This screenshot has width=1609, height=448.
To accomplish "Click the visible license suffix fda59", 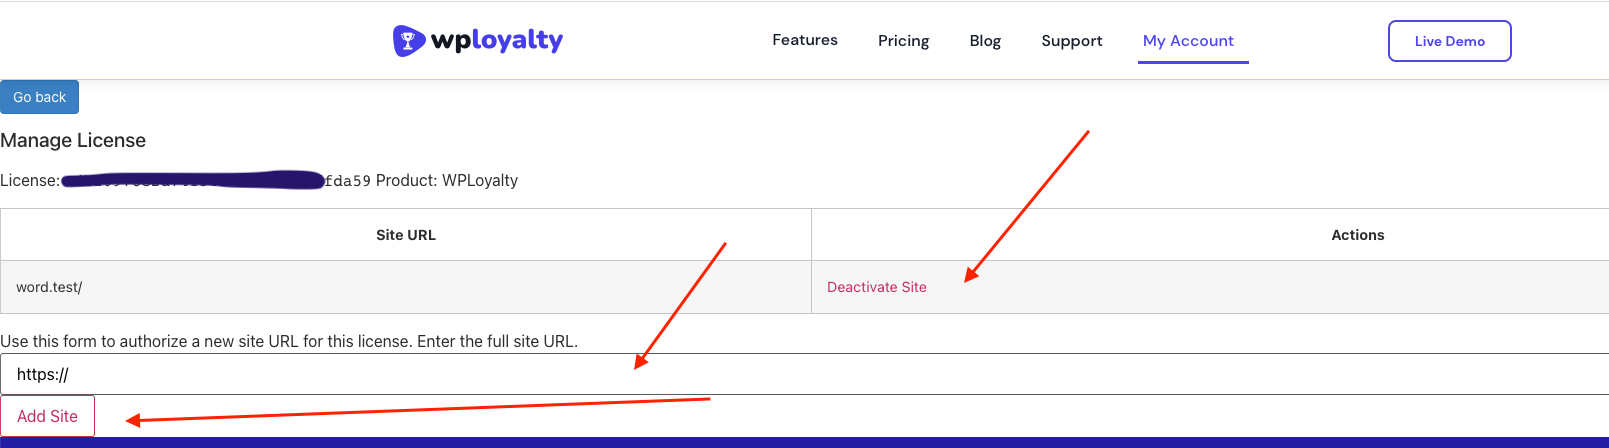I will (347, 181).
